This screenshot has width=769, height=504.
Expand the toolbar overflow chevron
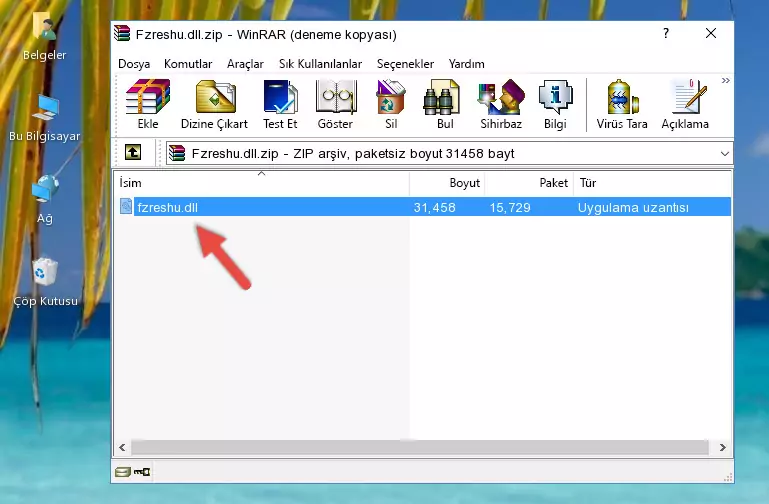[x=725, y=81]
